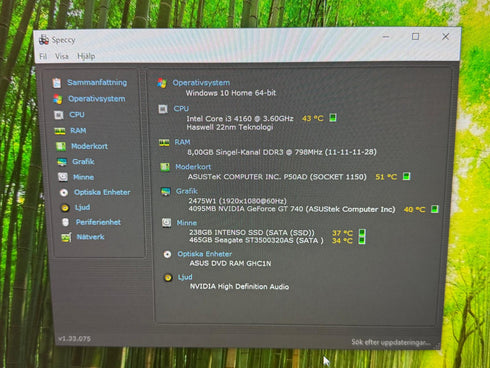This screenshot has width=490, height=368.
Task: Click the green temperature indicator next to 43 °C
Action: click(333, 118)
